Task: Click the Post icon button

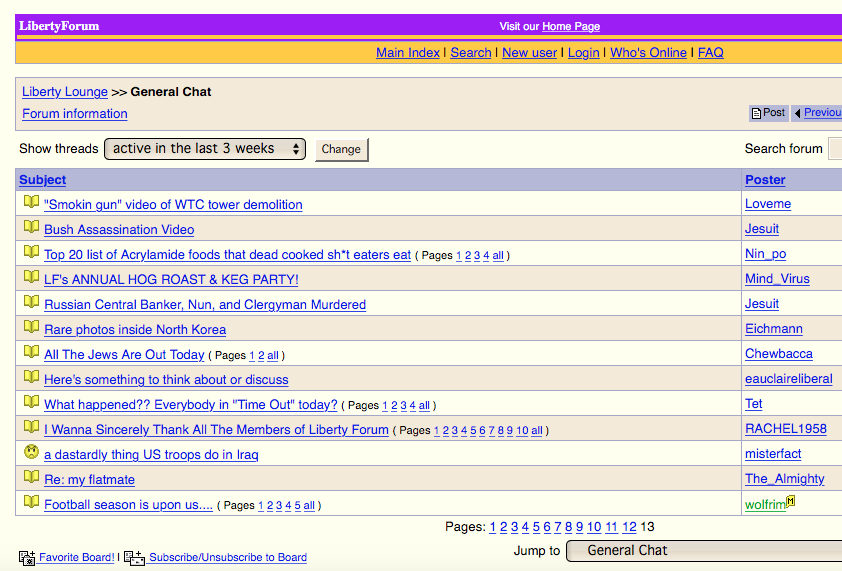Action: (768, 113)
